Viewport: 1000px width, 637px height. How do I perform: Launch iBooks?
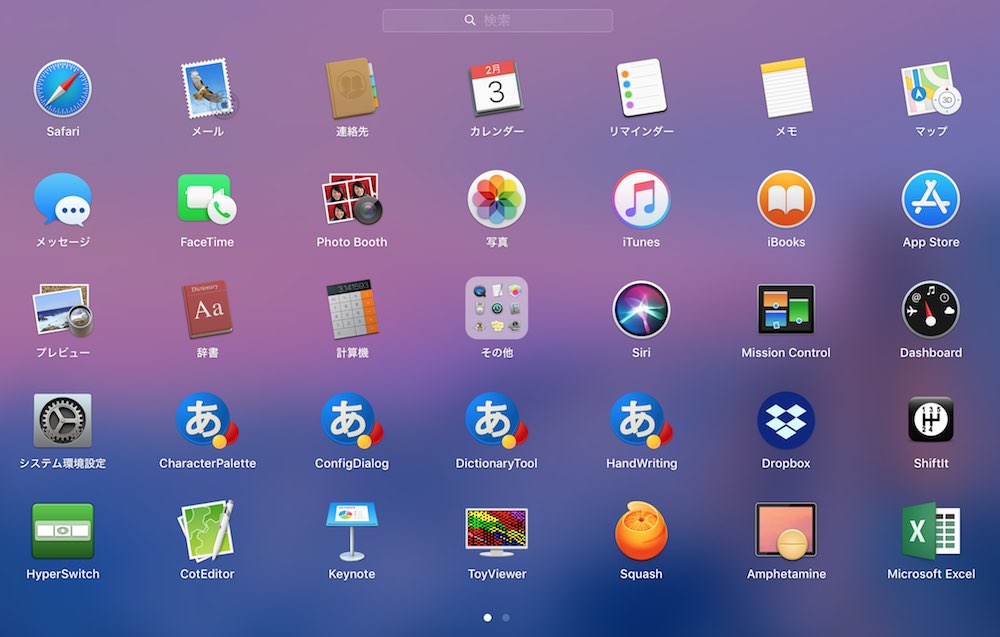[x=786, y=200]
